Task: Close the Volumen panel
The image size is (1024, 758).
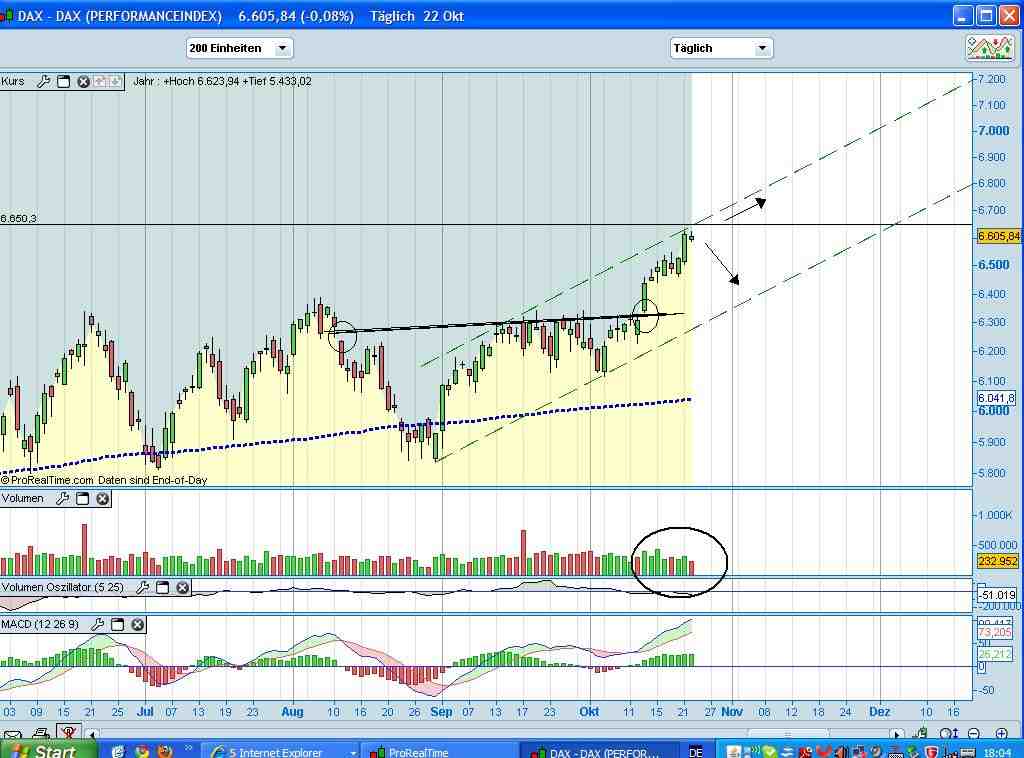Action: 103,499
